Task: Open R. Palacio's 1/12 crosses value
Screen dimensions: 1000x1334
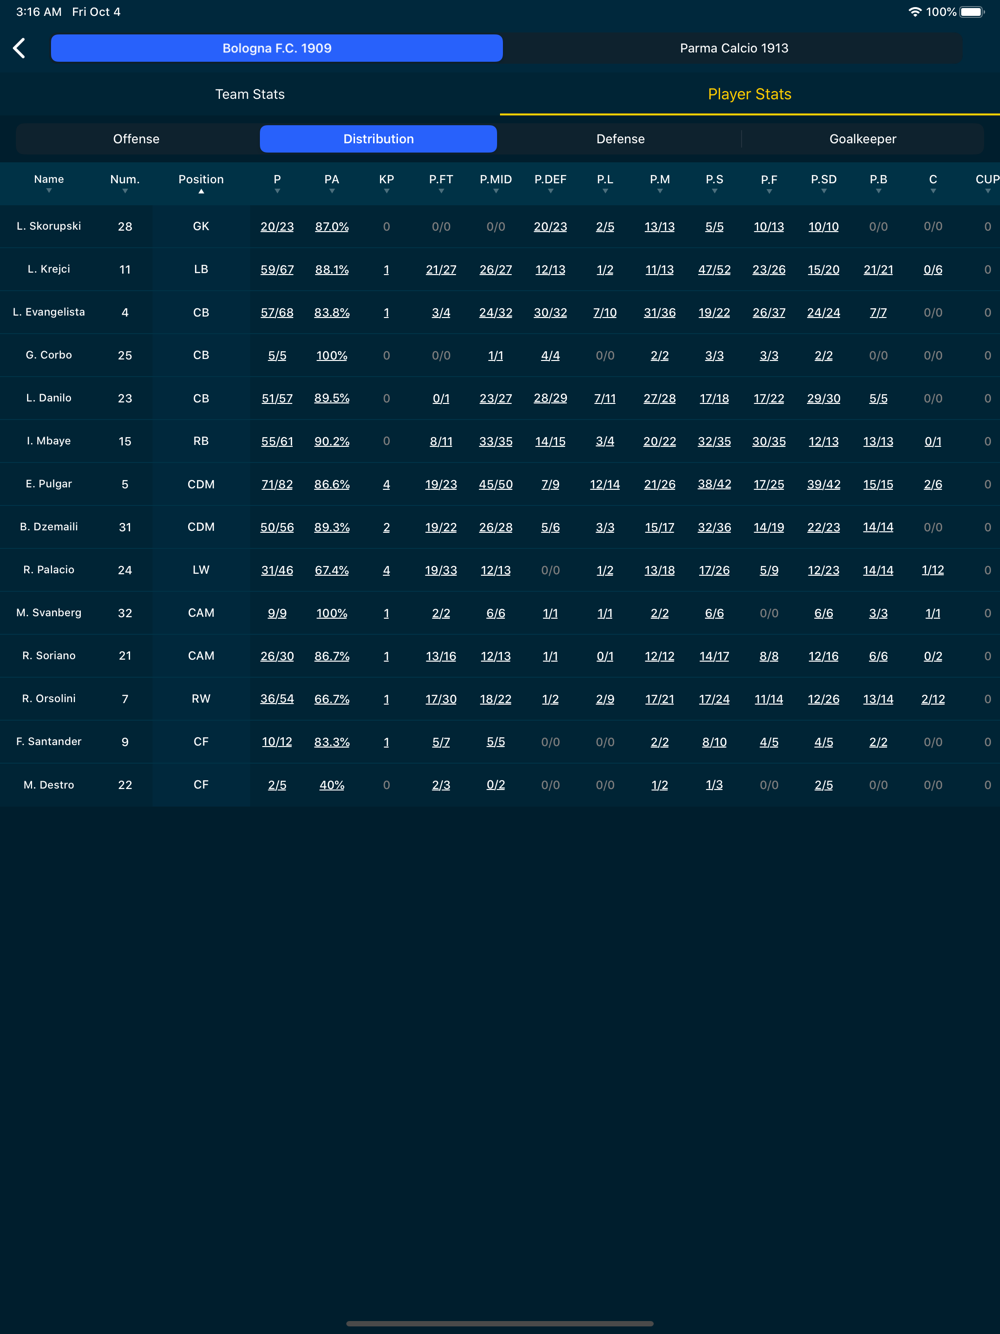Action: coord(933,570)
